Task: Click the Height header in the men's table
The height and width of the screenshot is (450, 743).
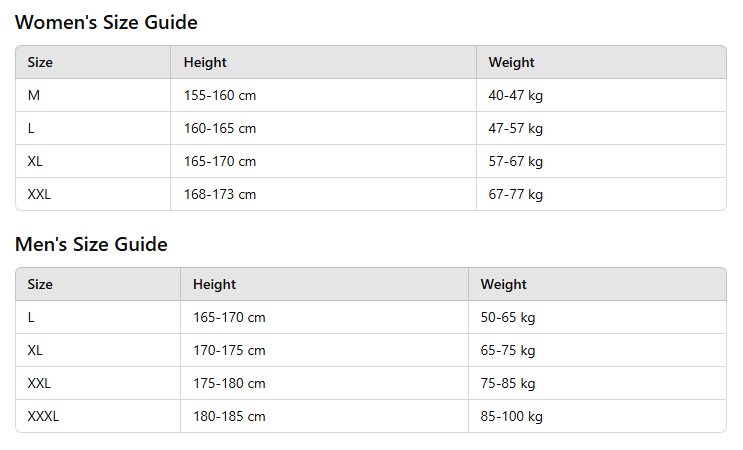Action: coord(214,284)
